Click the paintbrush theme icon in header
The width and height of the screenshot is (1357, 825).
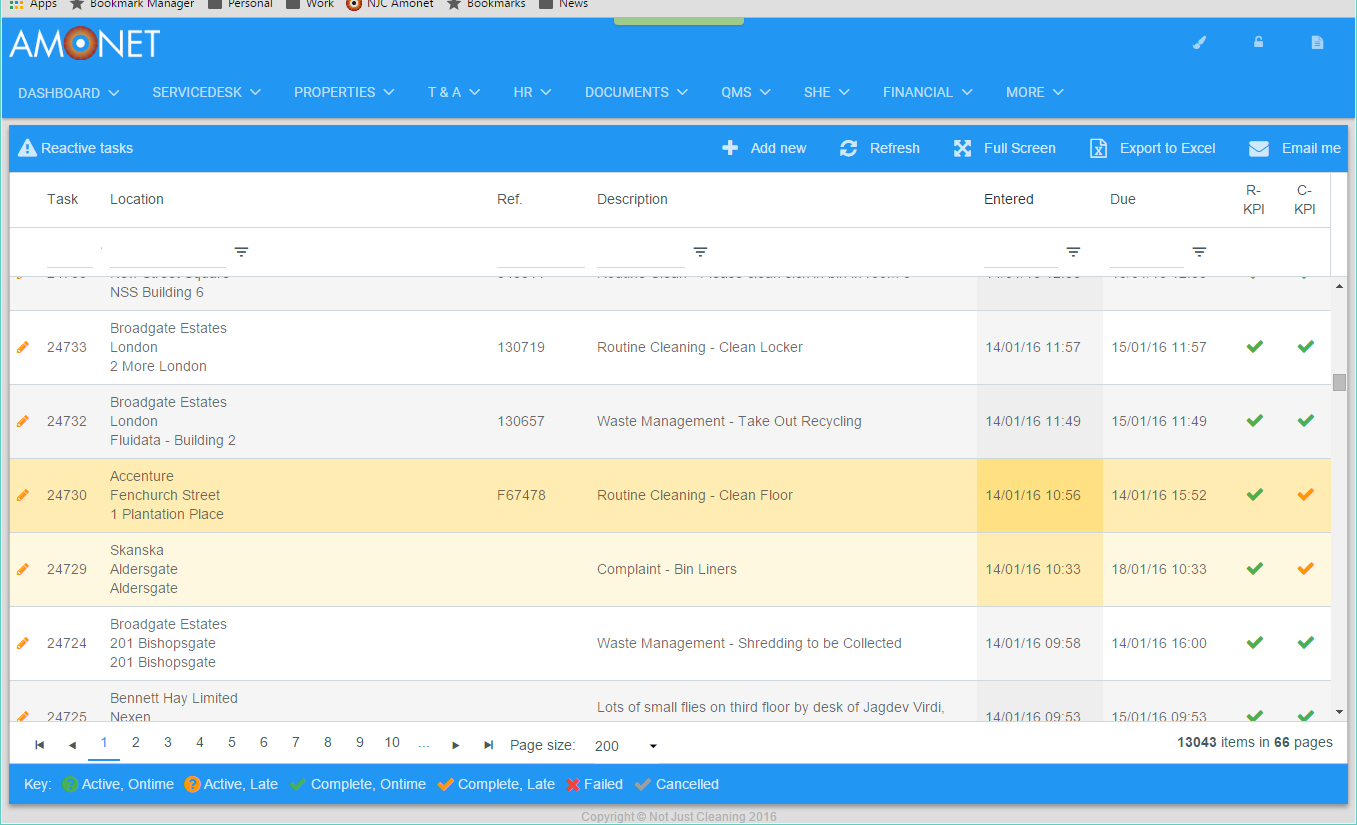[x=1200, y=42]
